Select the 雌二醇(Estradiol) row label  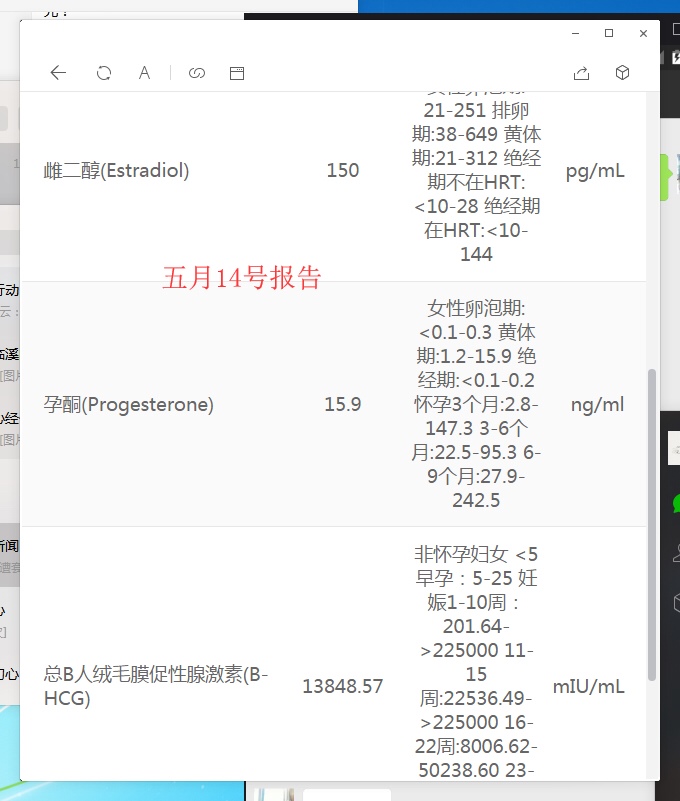coord(117,171)
